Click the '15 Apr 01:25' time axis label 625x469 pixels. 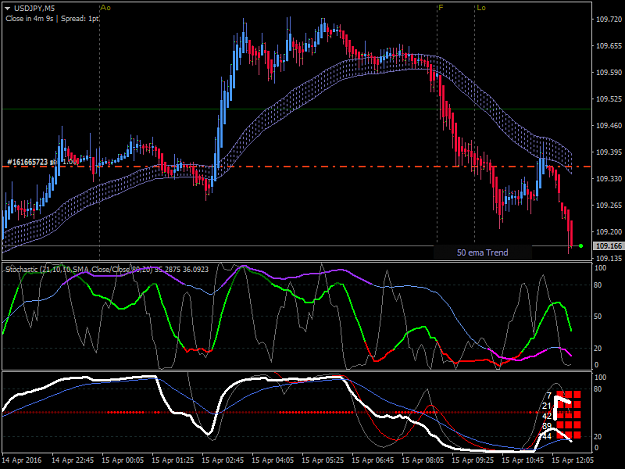(173, 460)
